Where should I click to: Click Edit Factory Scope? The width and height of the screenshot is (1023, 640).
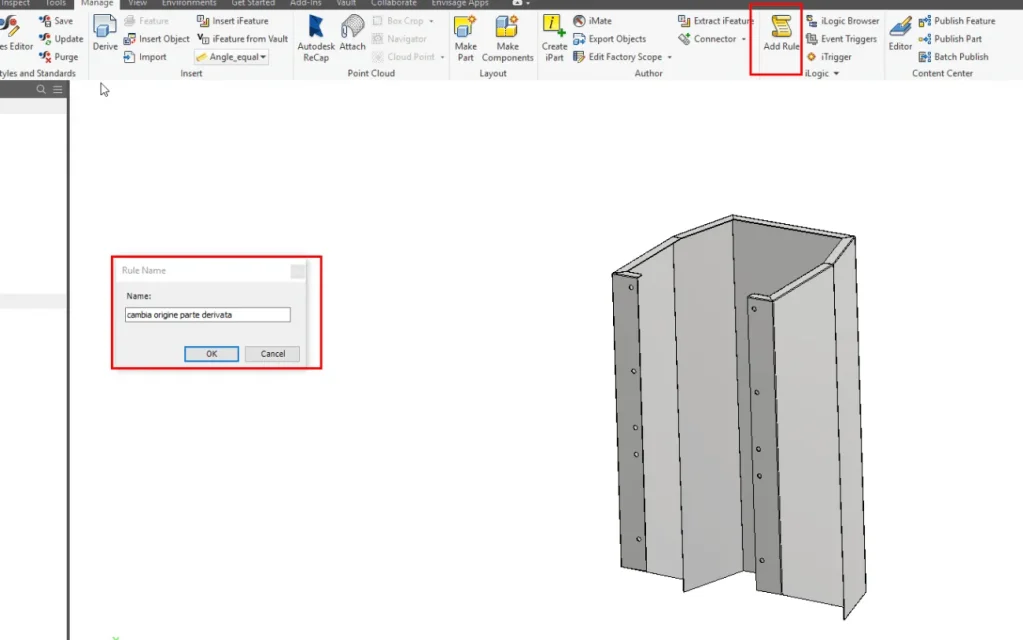click(618, 57)
